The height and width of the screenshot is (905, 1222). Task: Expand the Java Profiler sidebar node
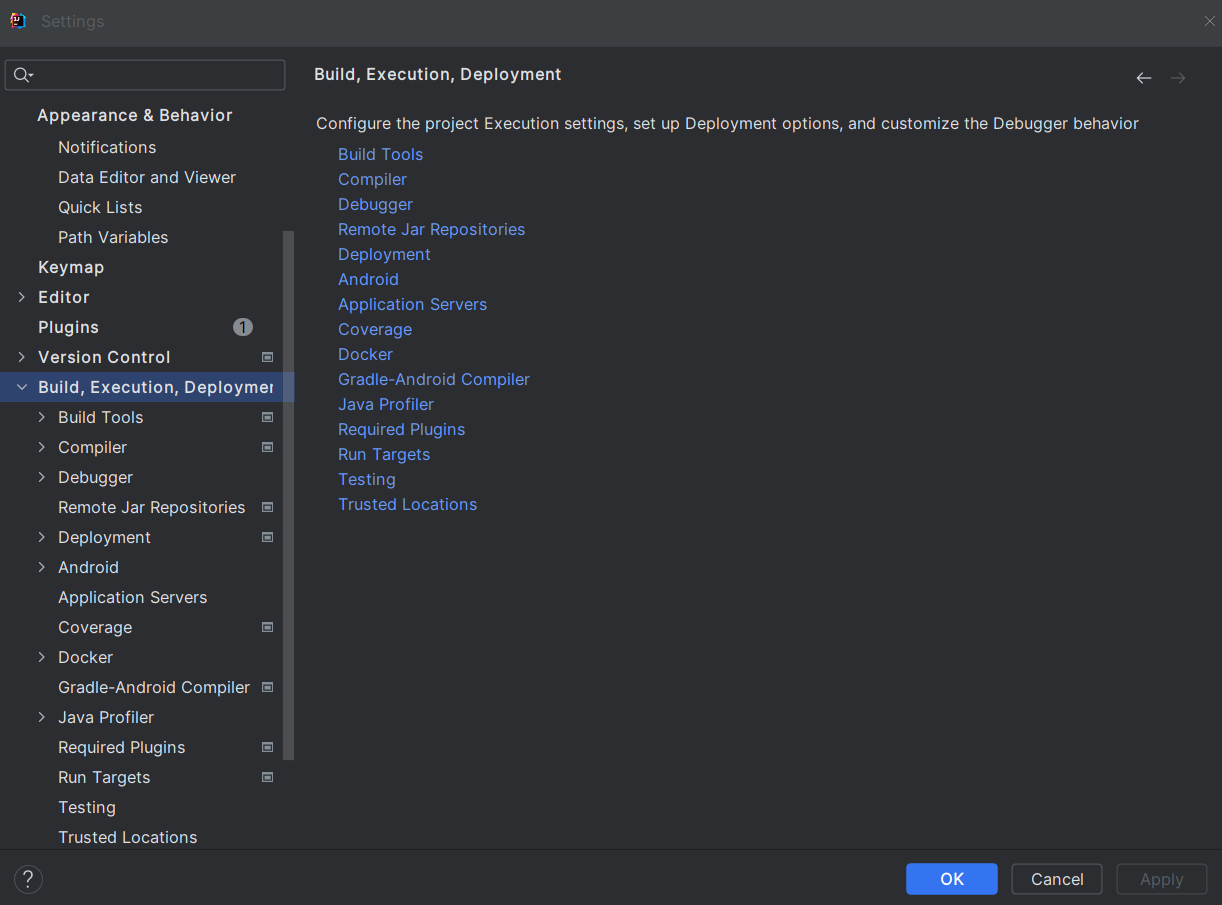42,717
